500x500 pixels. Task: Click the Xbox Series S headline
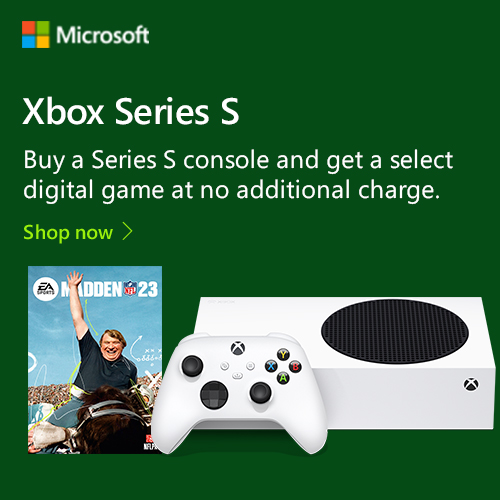(x=131, y=111)
